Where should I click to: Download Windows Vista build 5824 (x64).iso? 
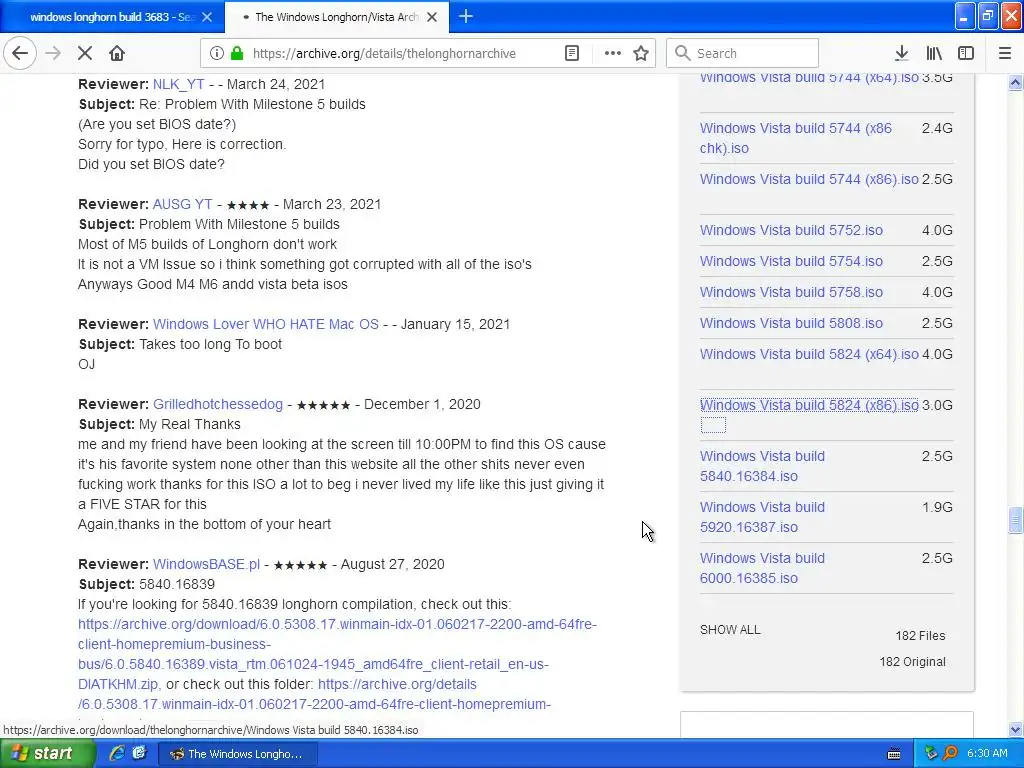coord(809,354)
